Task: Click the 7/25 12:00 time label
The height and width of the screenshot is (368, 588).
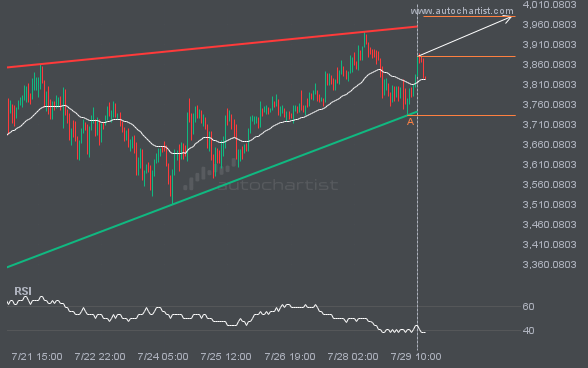Action: point(226,356)
